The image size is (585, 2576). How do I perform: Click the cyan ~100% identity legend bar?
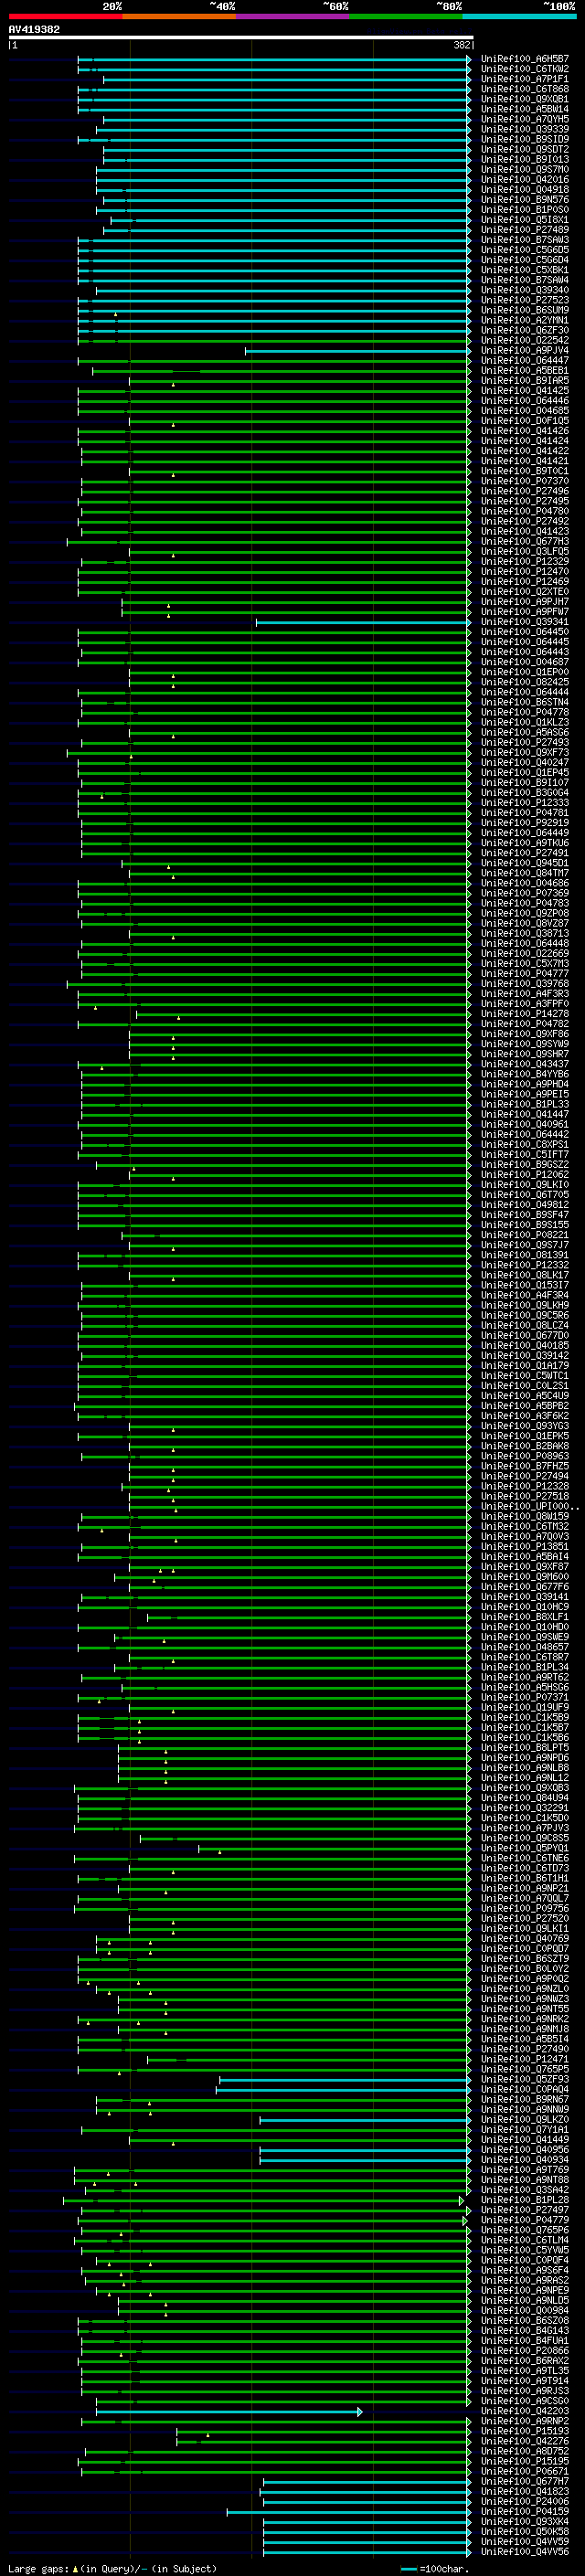[x=519, y=16]
